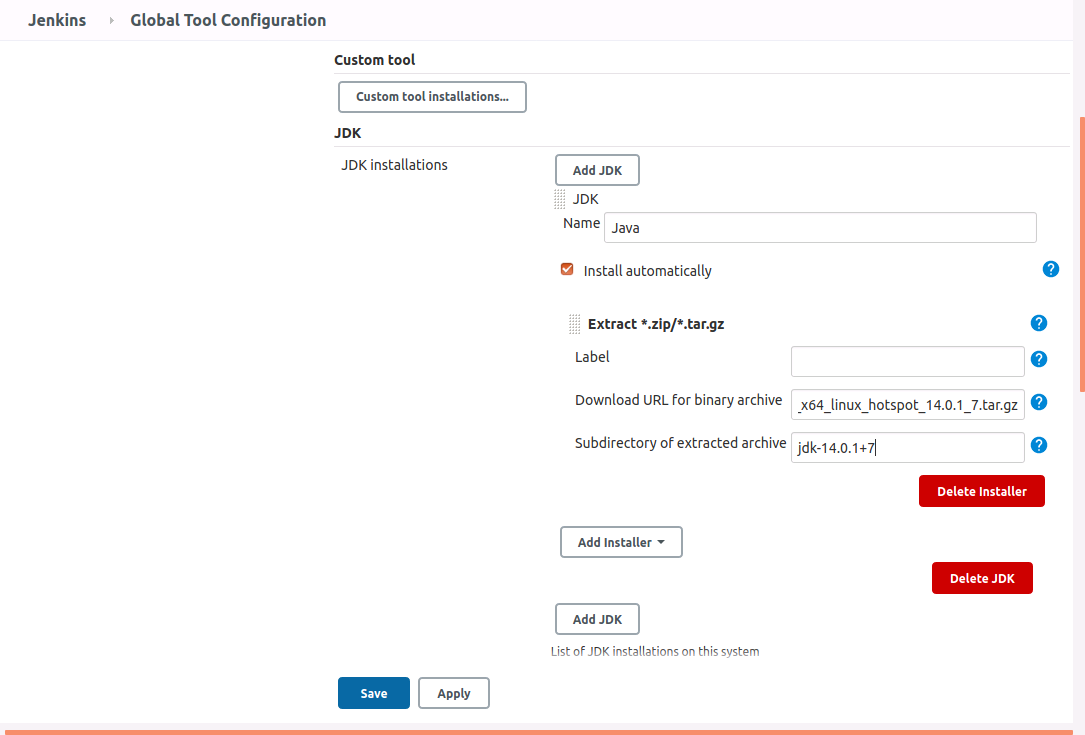Show help for Download URL field
Image resolution: width=1085 pixels, height=735 pixels.
click(x=1038, y=402)
